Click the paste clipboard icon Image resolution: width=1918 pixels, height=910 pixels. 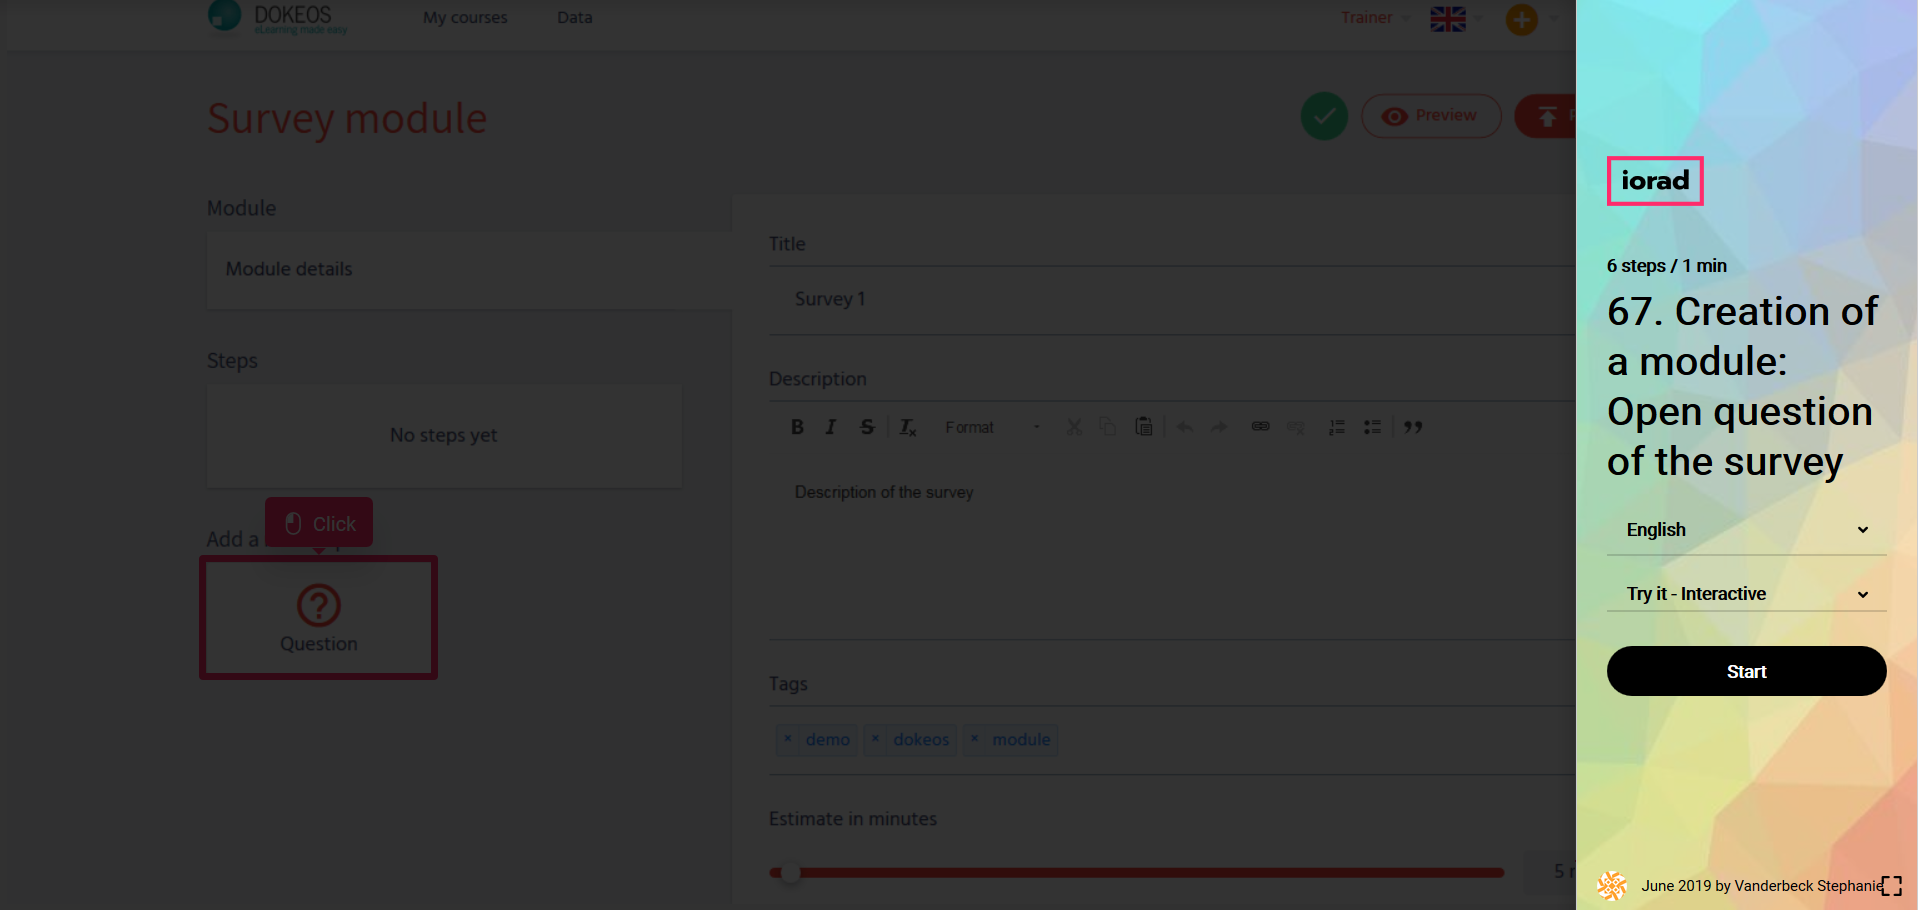(x=1143, y=427)
